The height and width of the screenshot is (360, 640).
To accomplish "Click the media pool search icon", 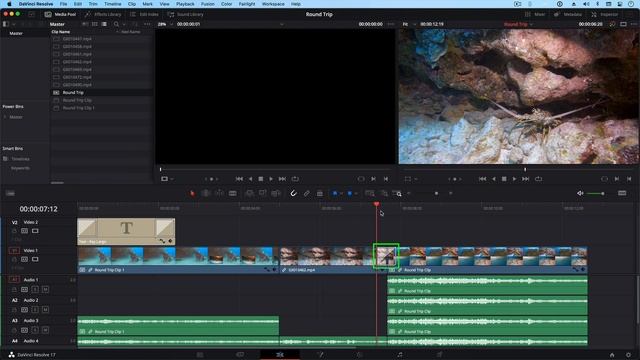I will click(116, 24).
